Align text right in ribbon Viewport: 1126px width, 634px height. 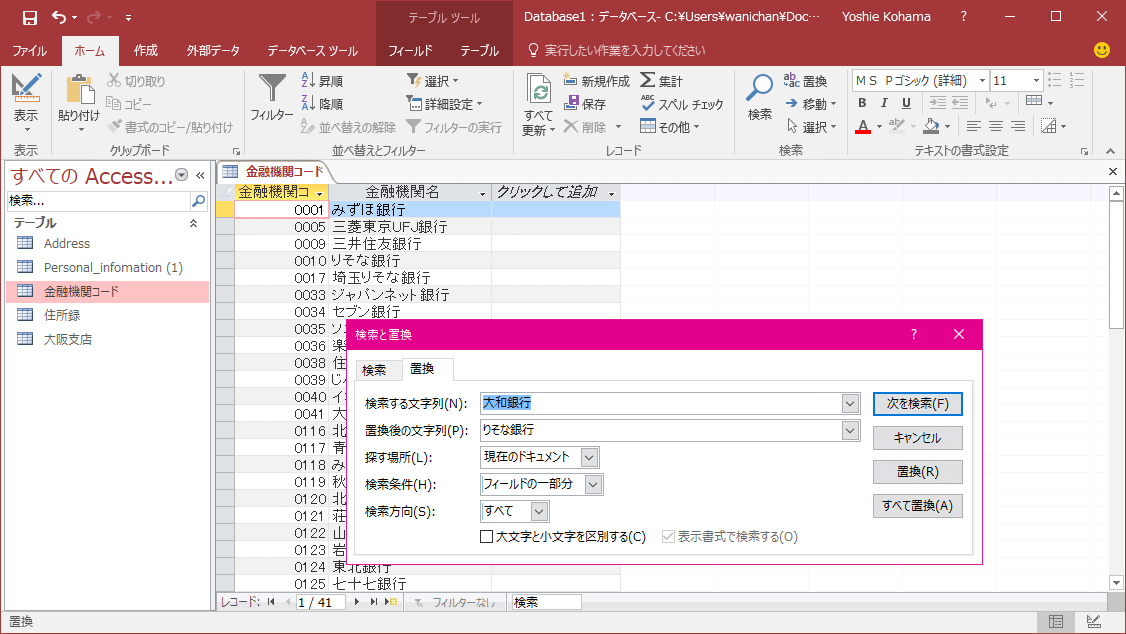(1018, 126)
